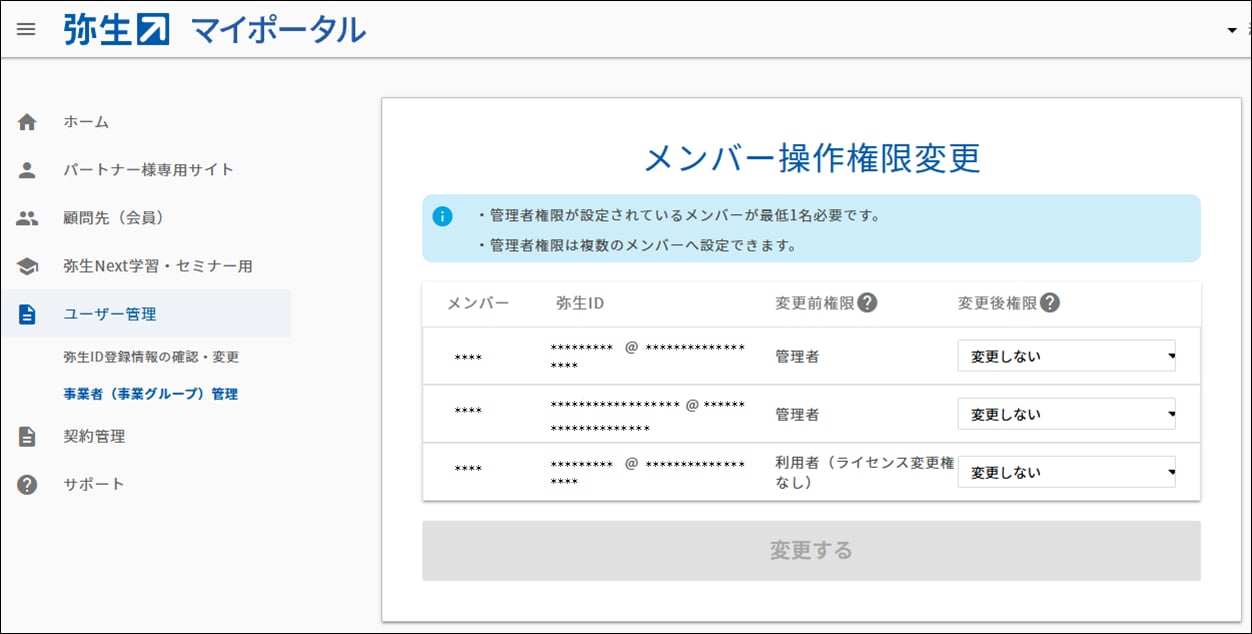Viewport: 1252px width, 634px height.
Task: Open 弥生ID登録情報の確認・変更 link
Action: tap(151, 357)
